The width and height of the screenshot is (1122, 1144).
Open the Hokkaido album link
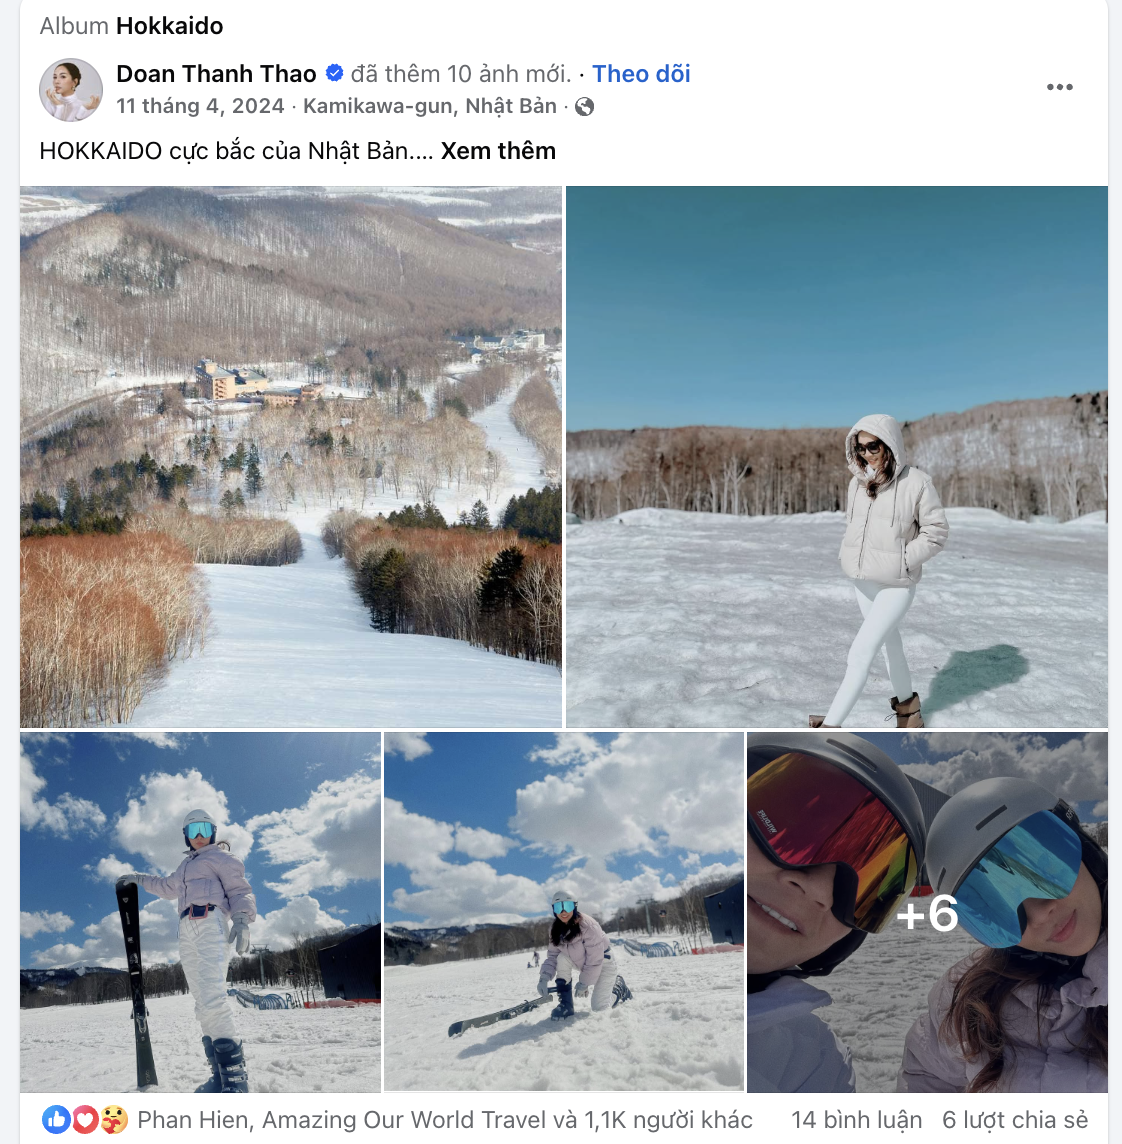click(169, 26)
